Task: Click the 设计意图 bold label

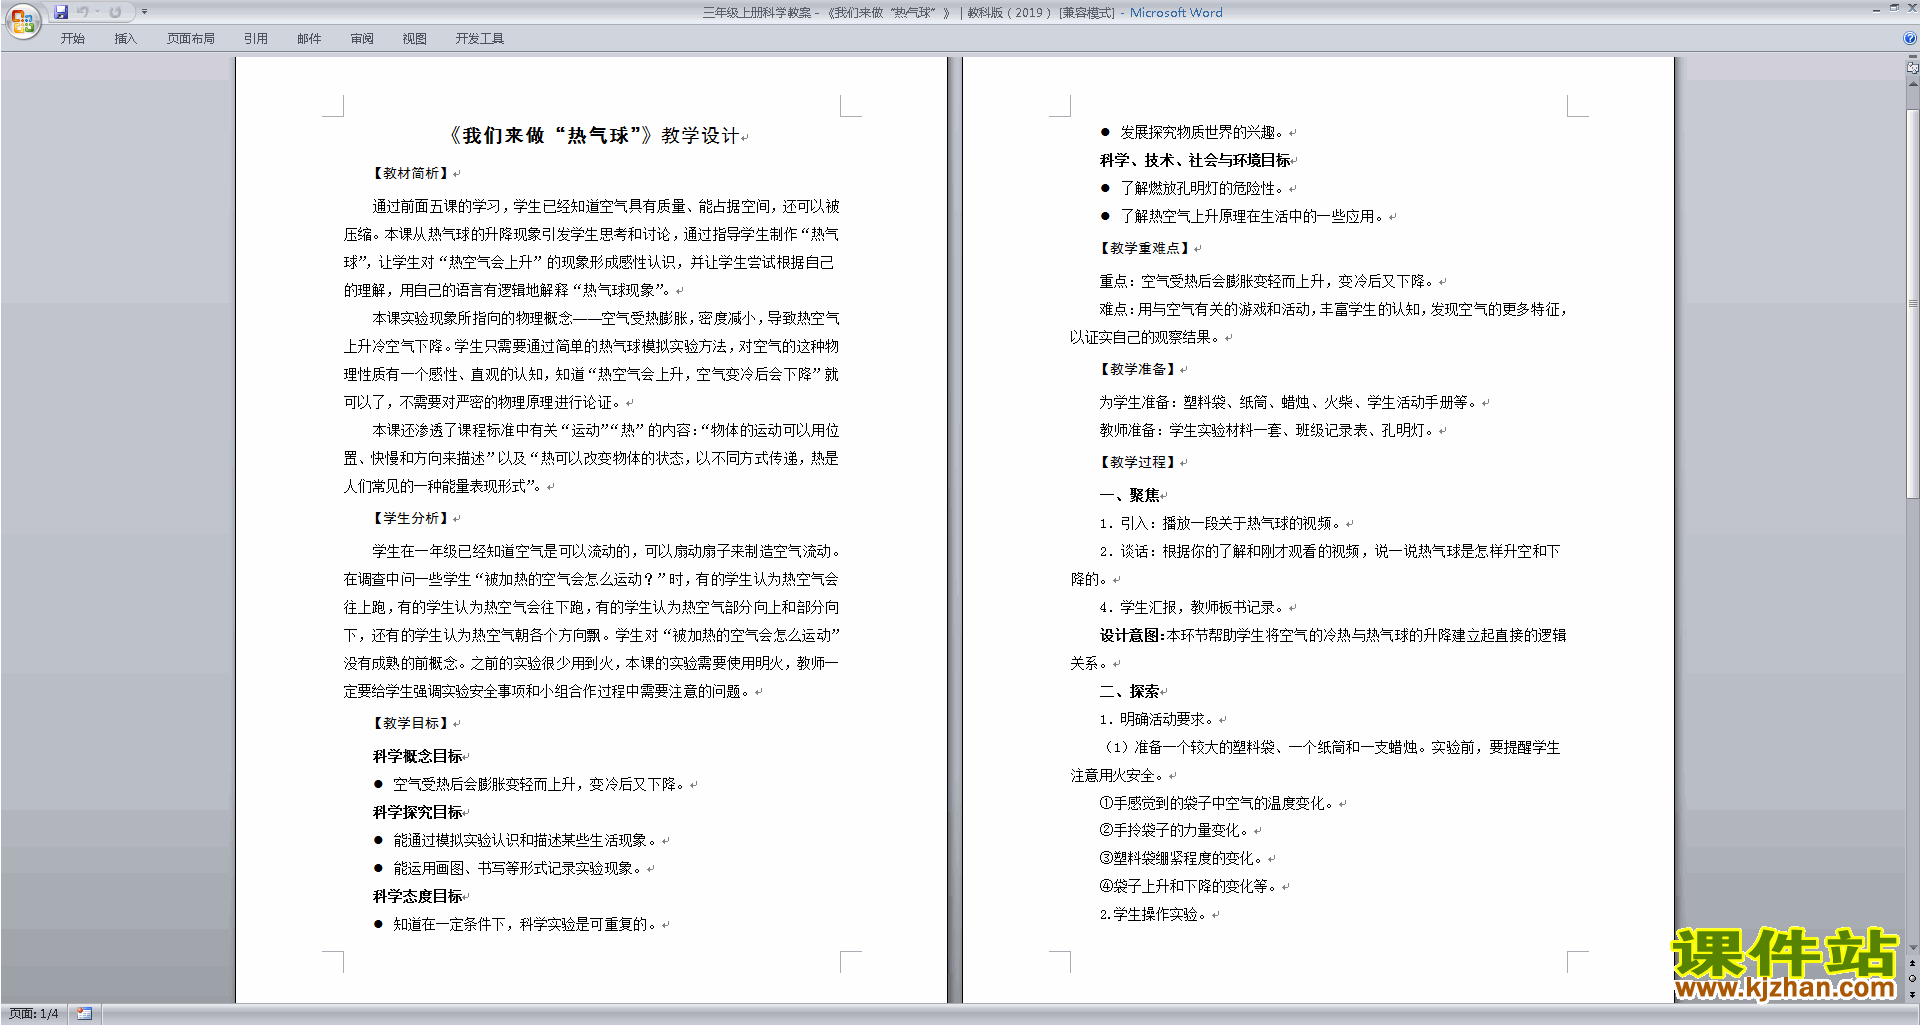Action: tap(1132, 635)
